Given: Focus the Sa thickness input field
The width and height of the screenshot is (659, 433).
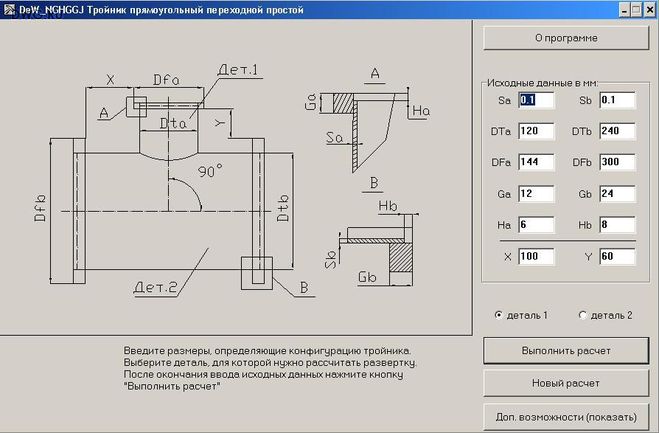Looking at the screenshot, I should tap(535, 100).
